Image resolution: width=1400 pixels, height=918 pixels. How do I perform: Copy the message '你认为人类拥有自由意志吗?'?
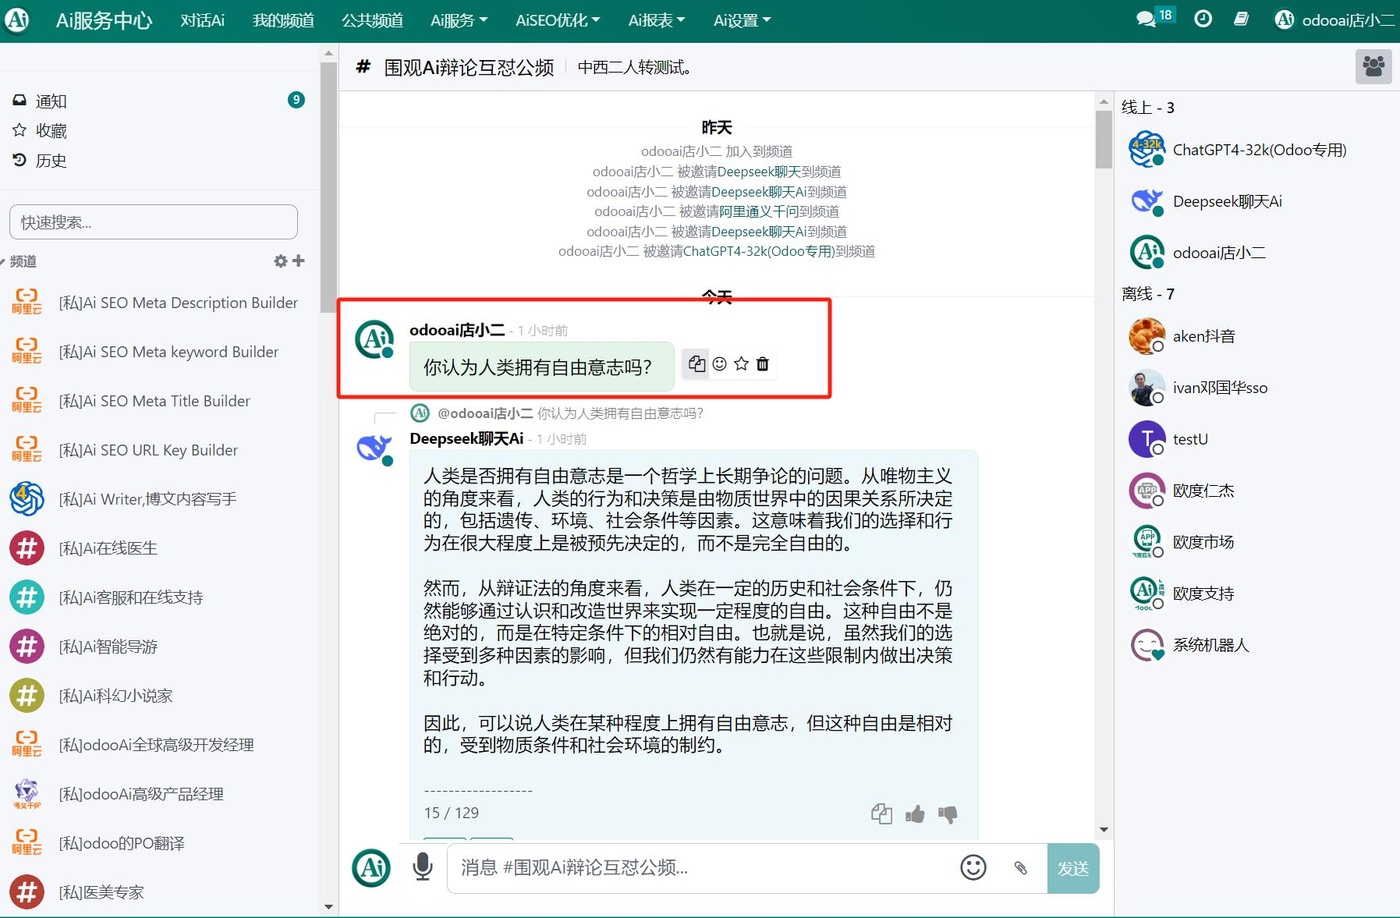696,364
